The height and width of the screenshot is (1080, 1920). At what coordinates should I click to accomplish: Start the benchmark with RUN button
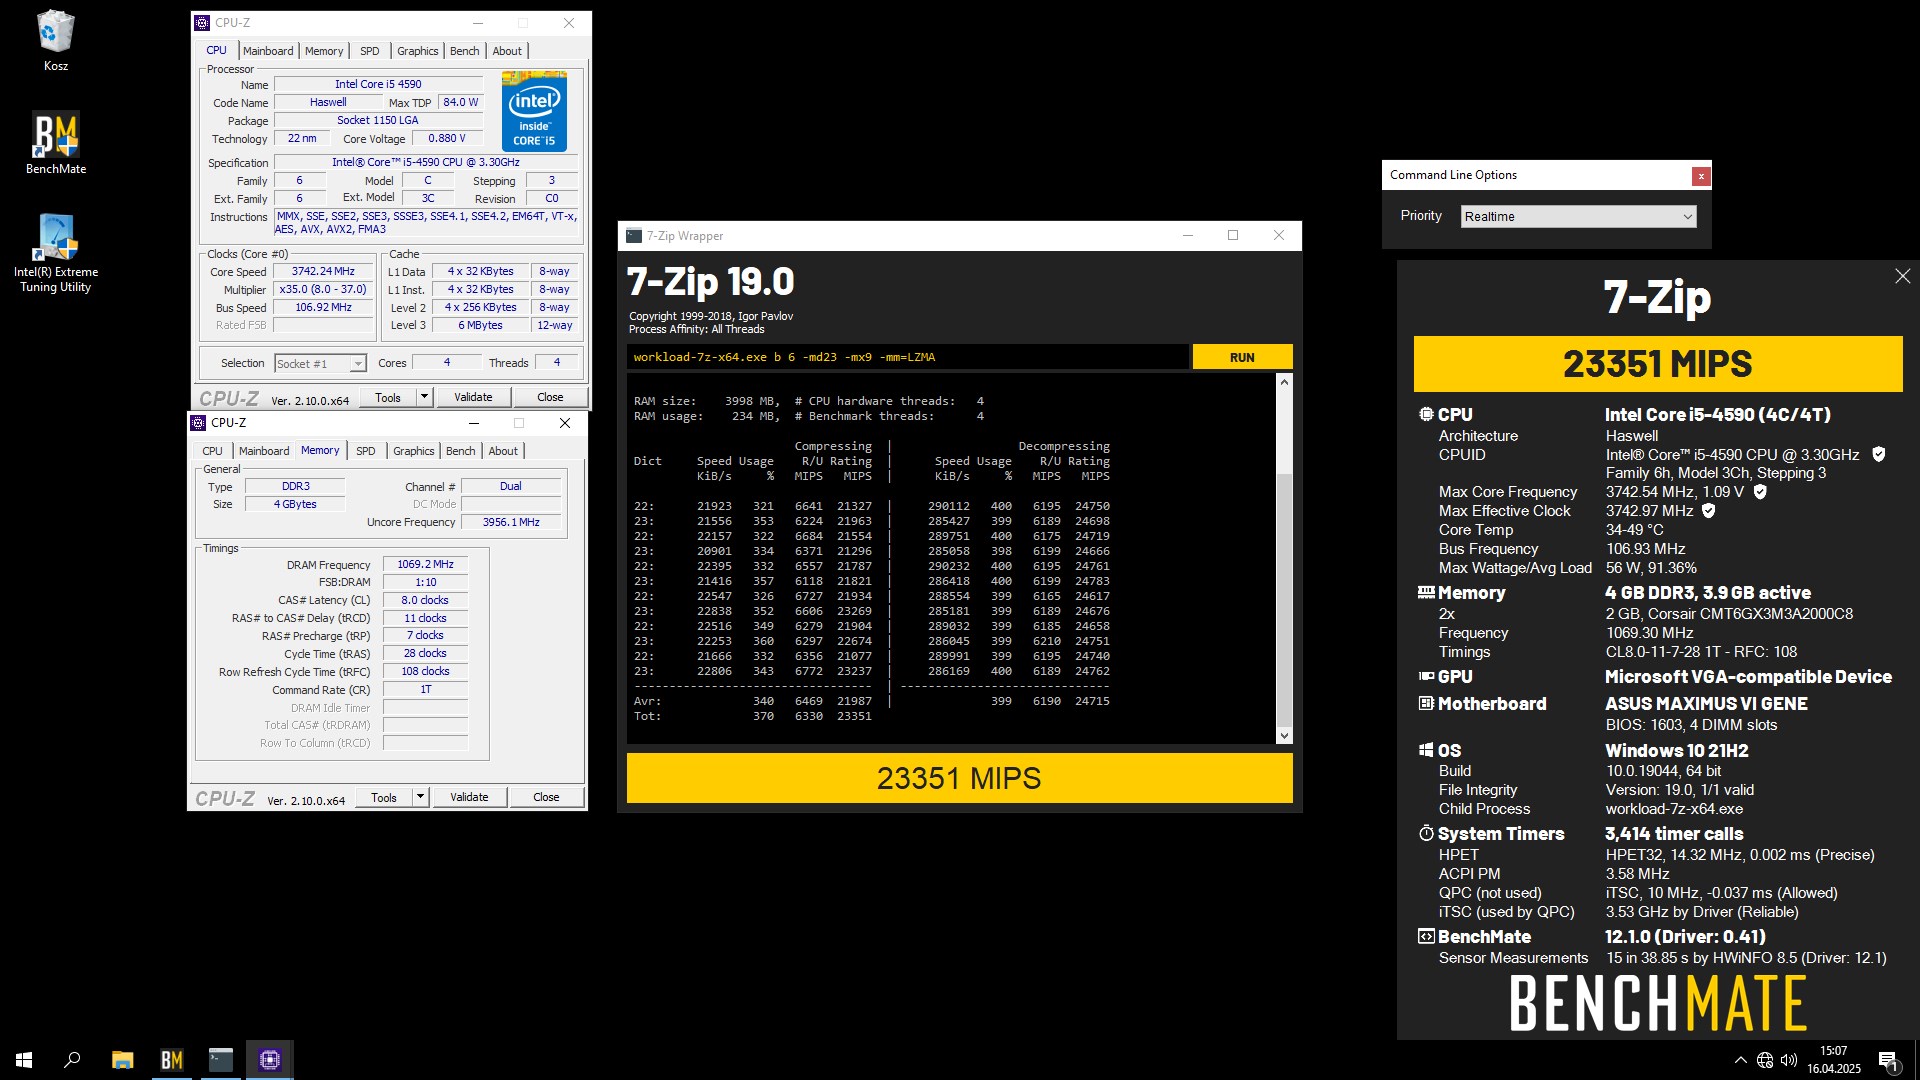click(1242, 357)
